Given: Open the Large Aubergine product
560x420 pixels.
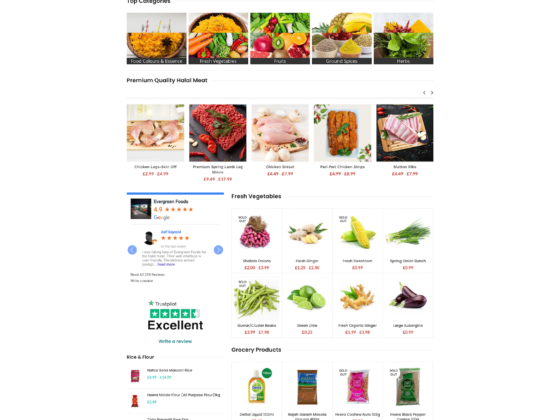Looking at the screenshot, I should [408, 326].
